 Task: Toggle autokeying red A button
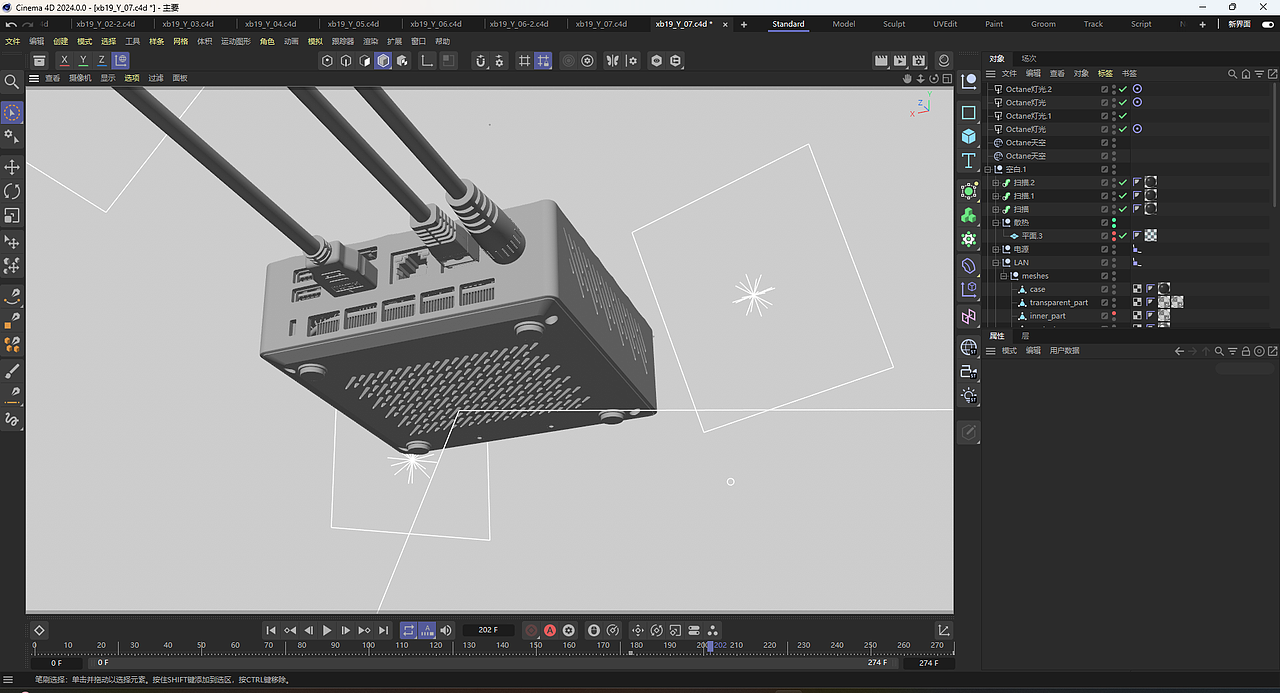[x=550, y=630]
